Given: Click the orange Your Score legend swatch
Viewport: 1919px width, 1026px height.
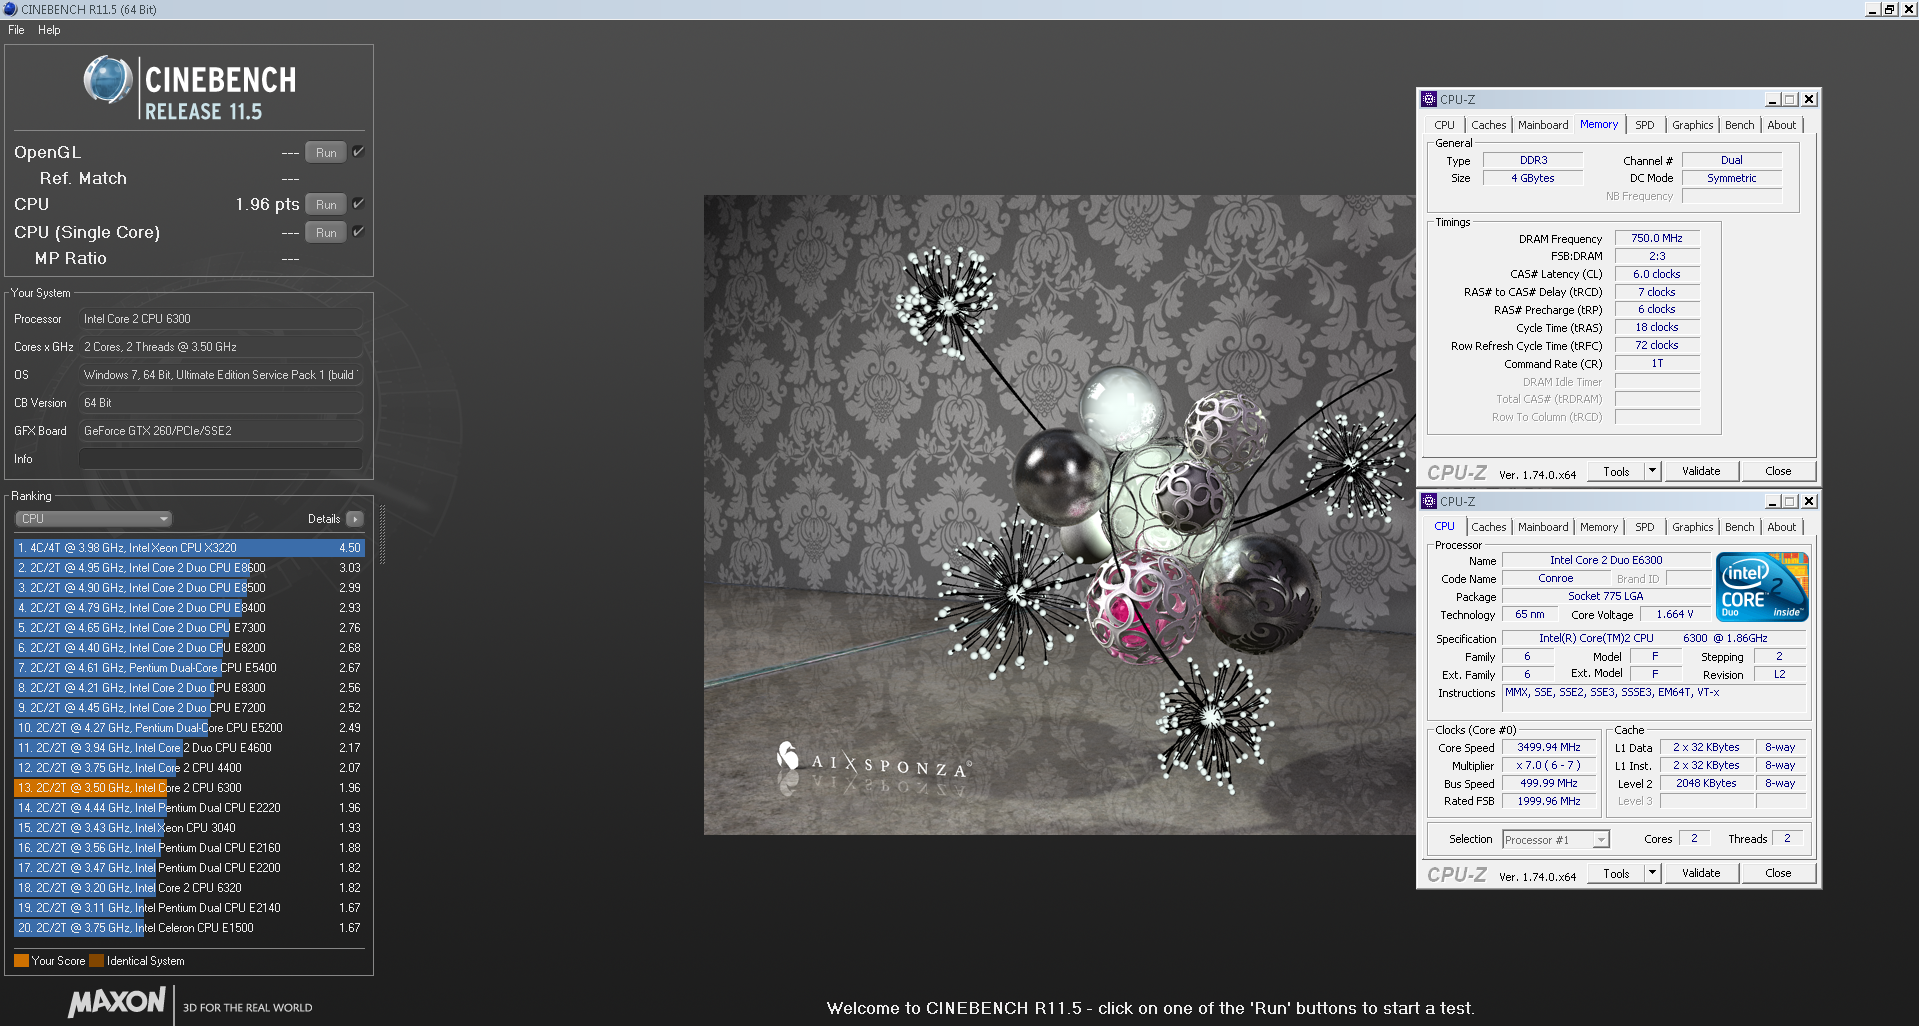Looking at the screenshot, I should [21, 961].
